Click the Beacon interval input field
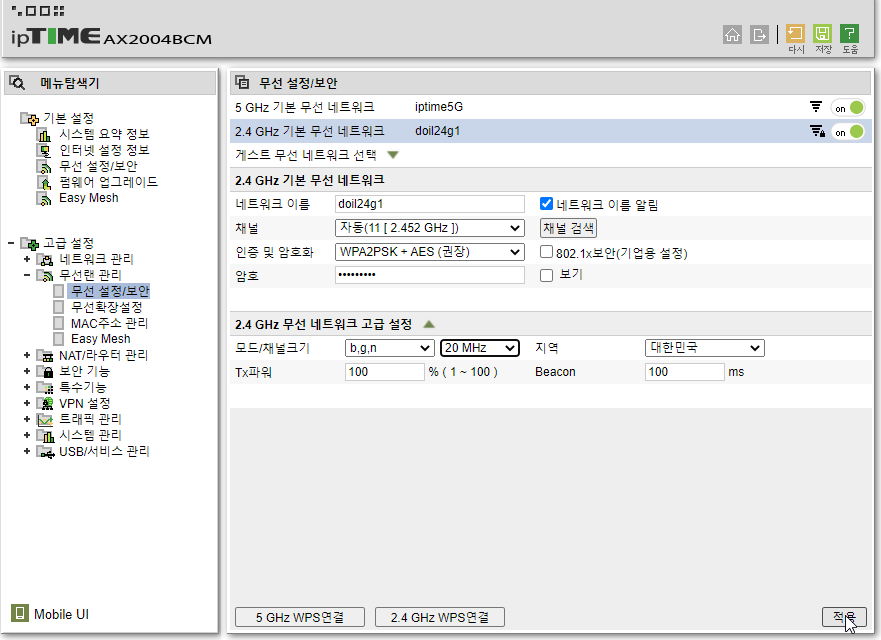881x640 pixels. [684, 372]
